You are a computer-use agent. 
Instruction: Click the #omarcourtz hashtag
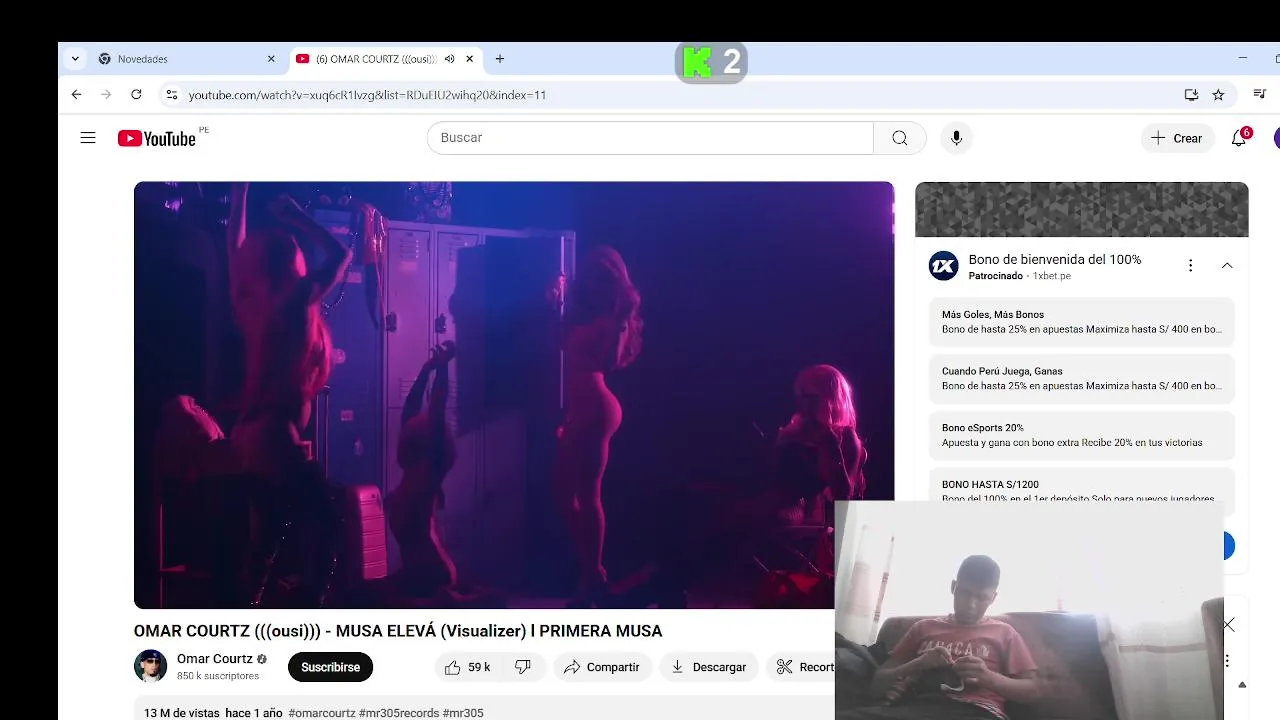(x=322, y=713)
